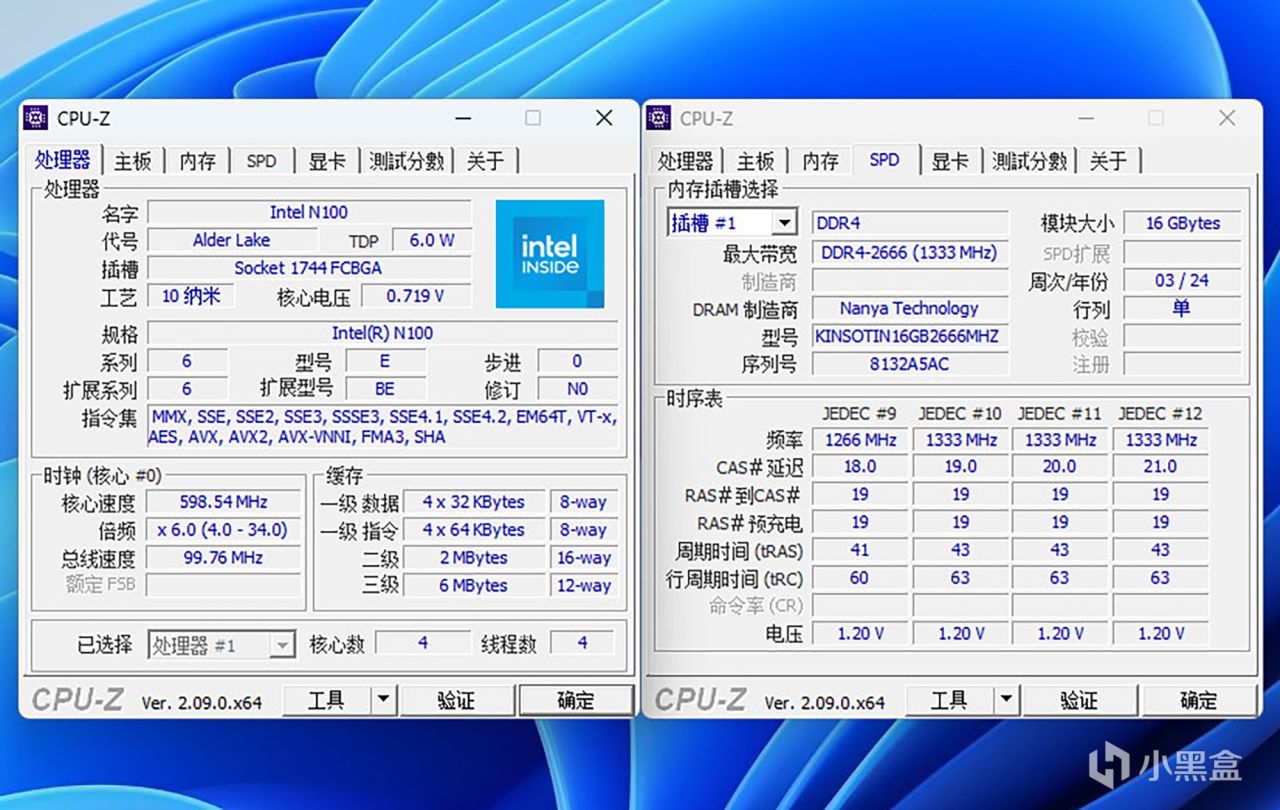Minimize the right CPU-Z window
1280x810 pixels.
click(x=1086, y=118)
